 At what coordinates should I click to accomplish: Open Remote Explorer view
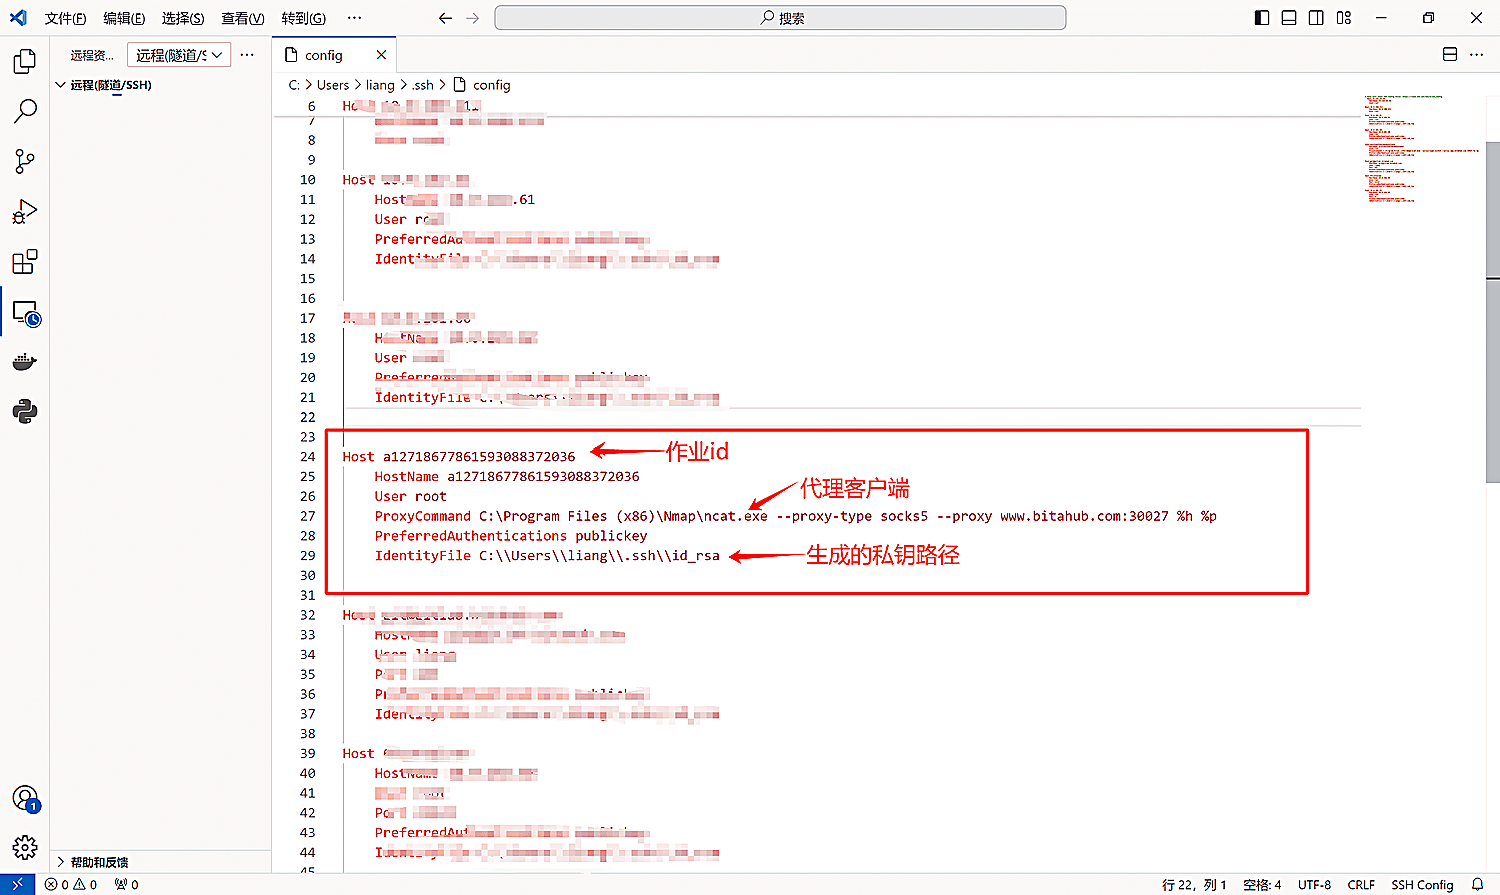point(25,313)
